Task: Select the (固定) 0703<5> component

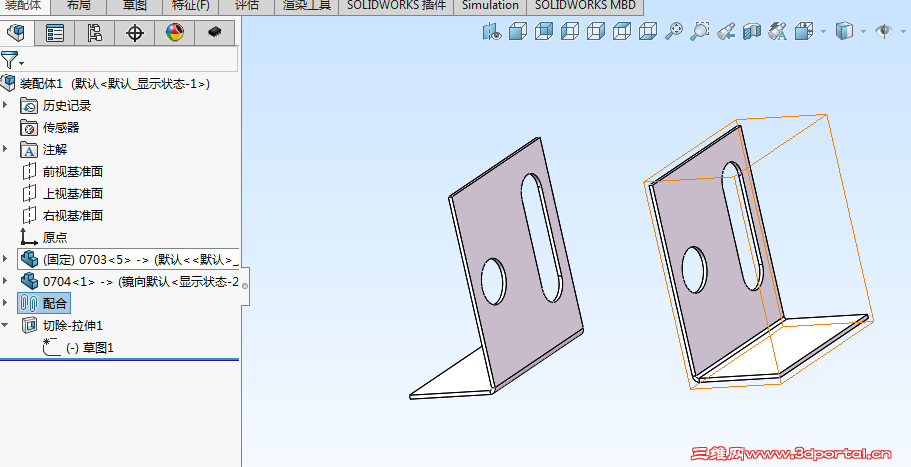Action: coord(128,259)
